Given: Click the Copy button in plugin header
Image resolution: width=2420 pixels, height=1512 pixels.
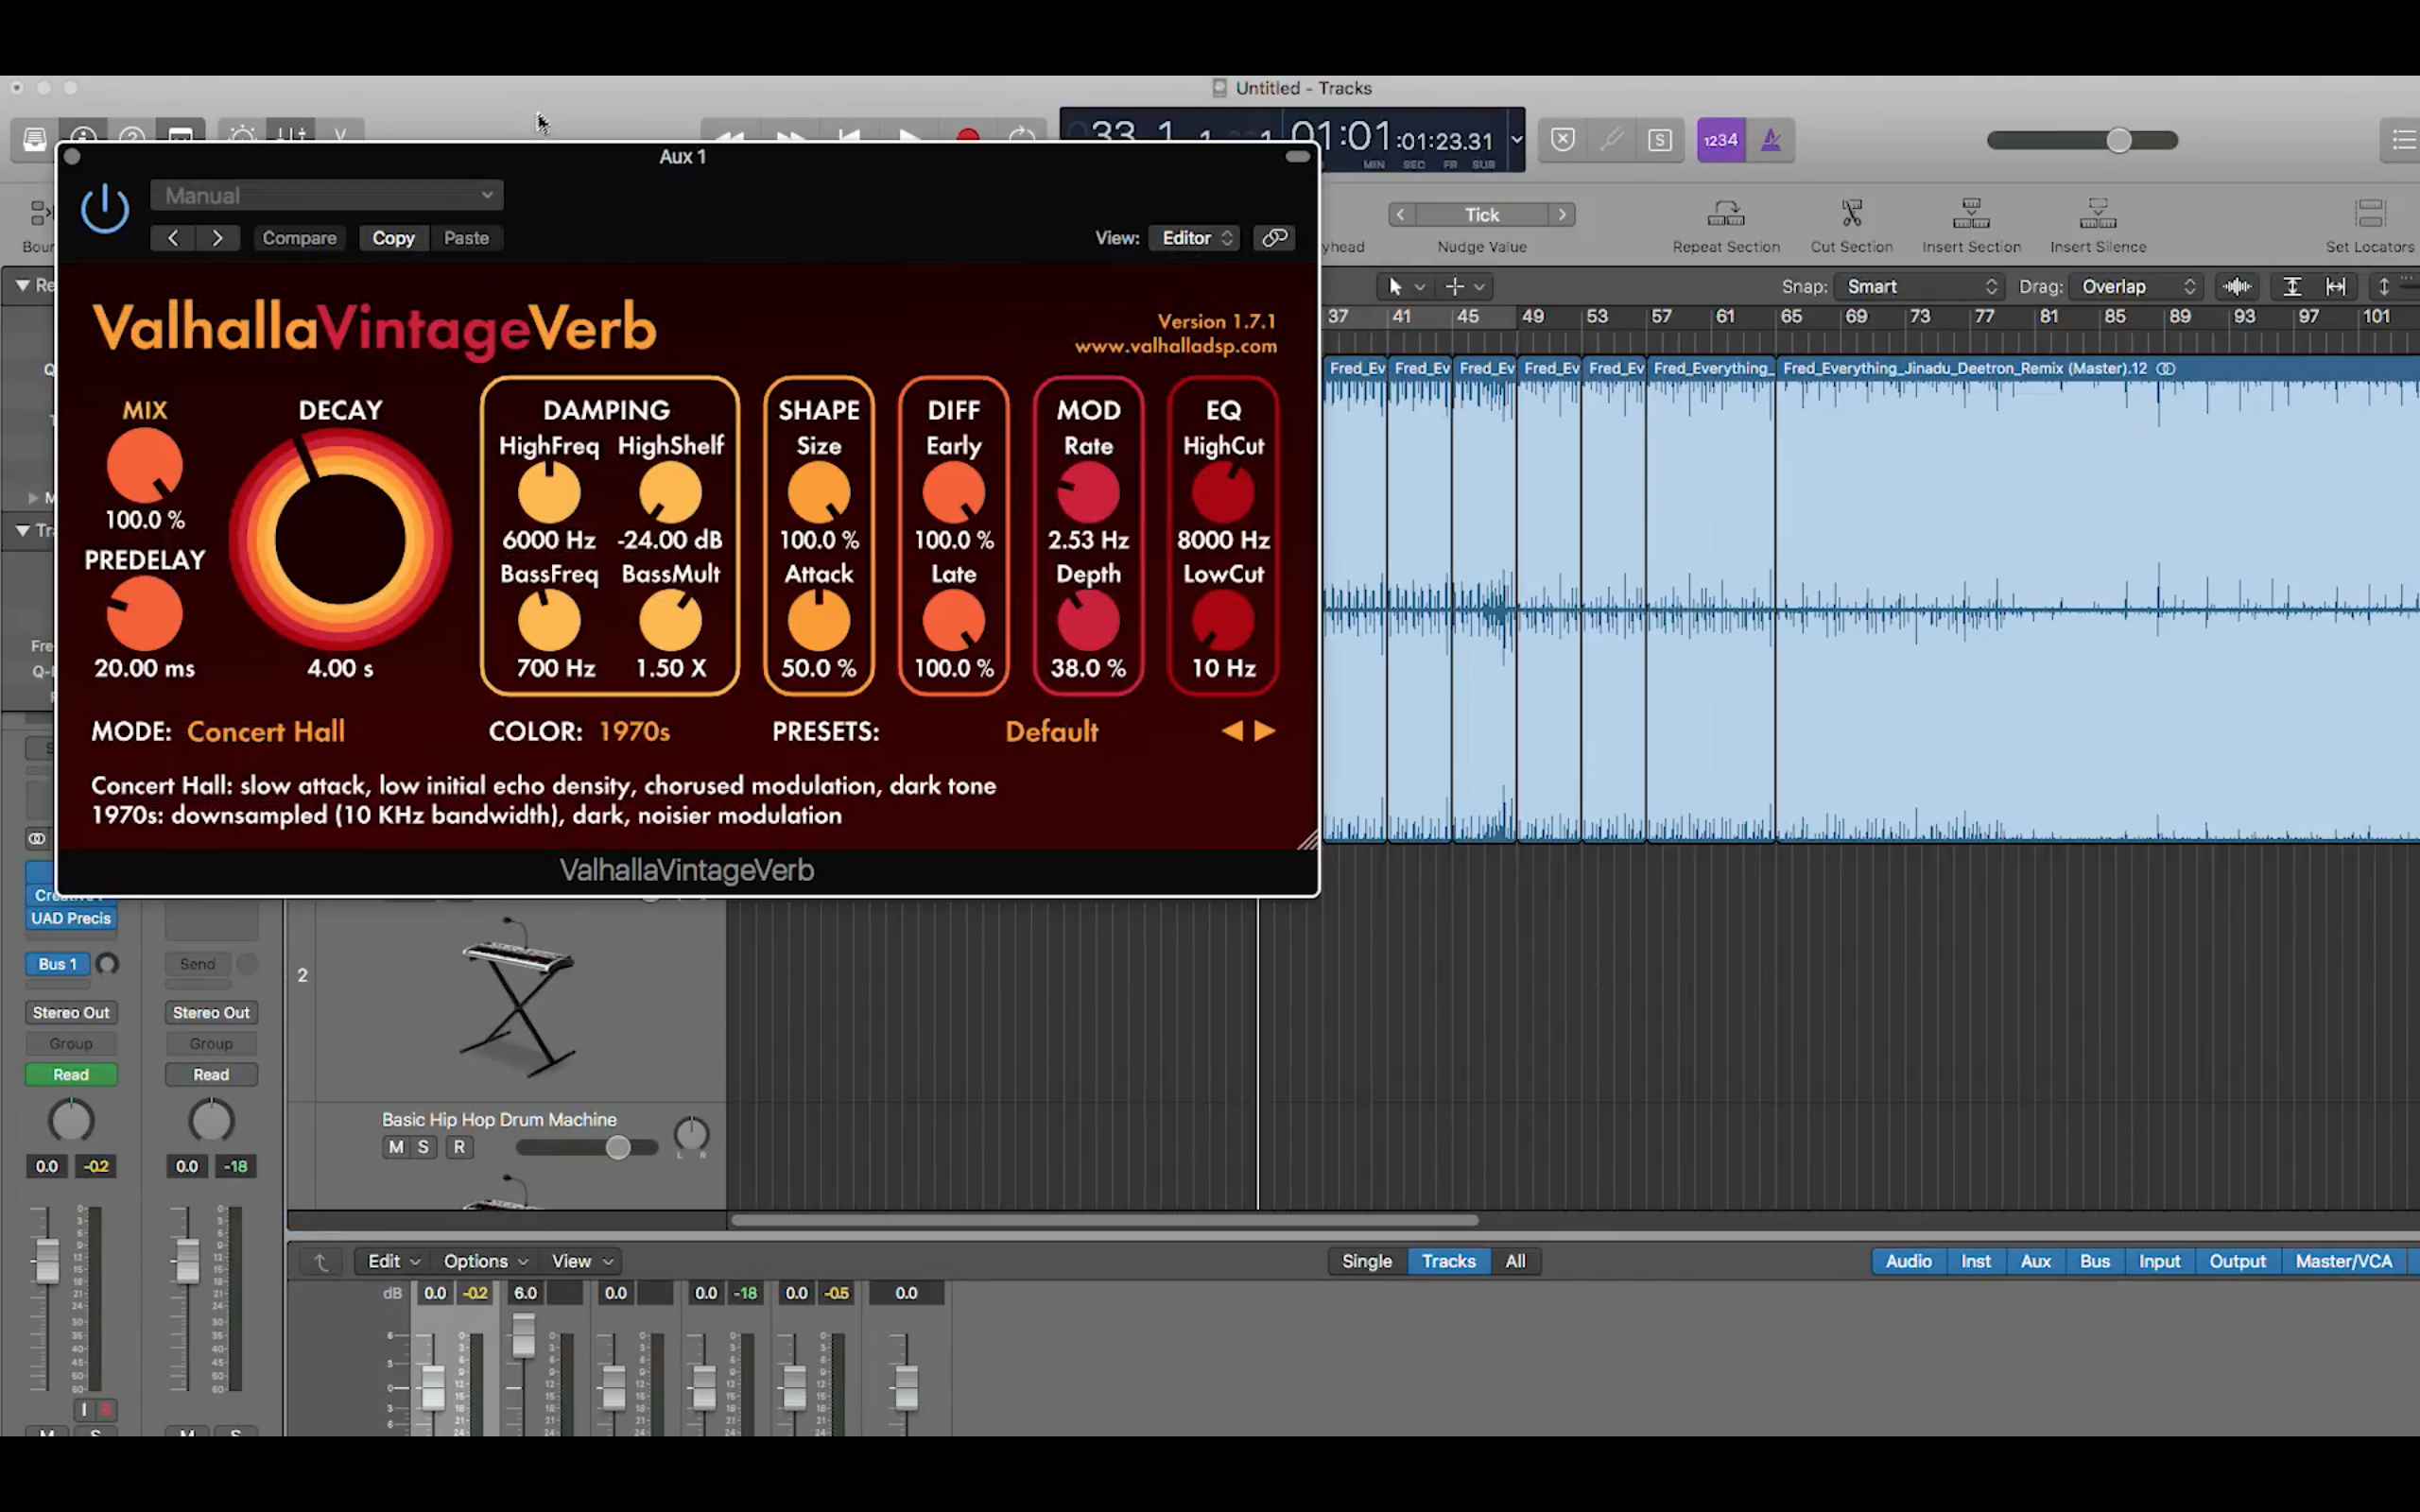Looking at the screenshot, I should (x=393, y=238).
